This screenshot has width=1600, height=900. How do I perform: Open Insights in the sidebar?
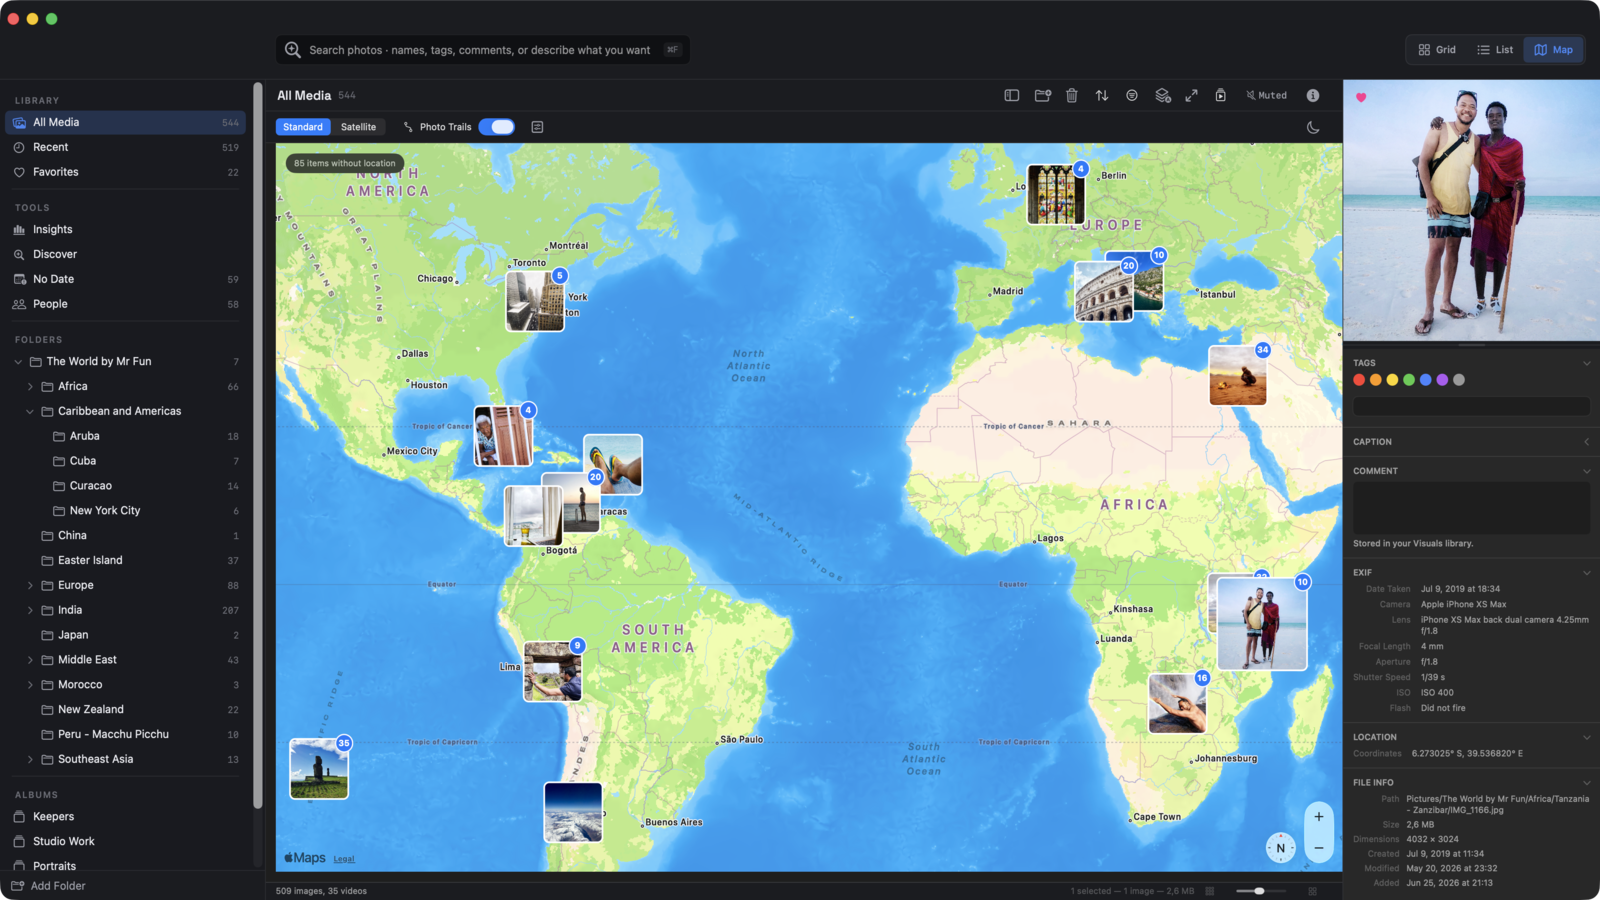coord(126,229)
